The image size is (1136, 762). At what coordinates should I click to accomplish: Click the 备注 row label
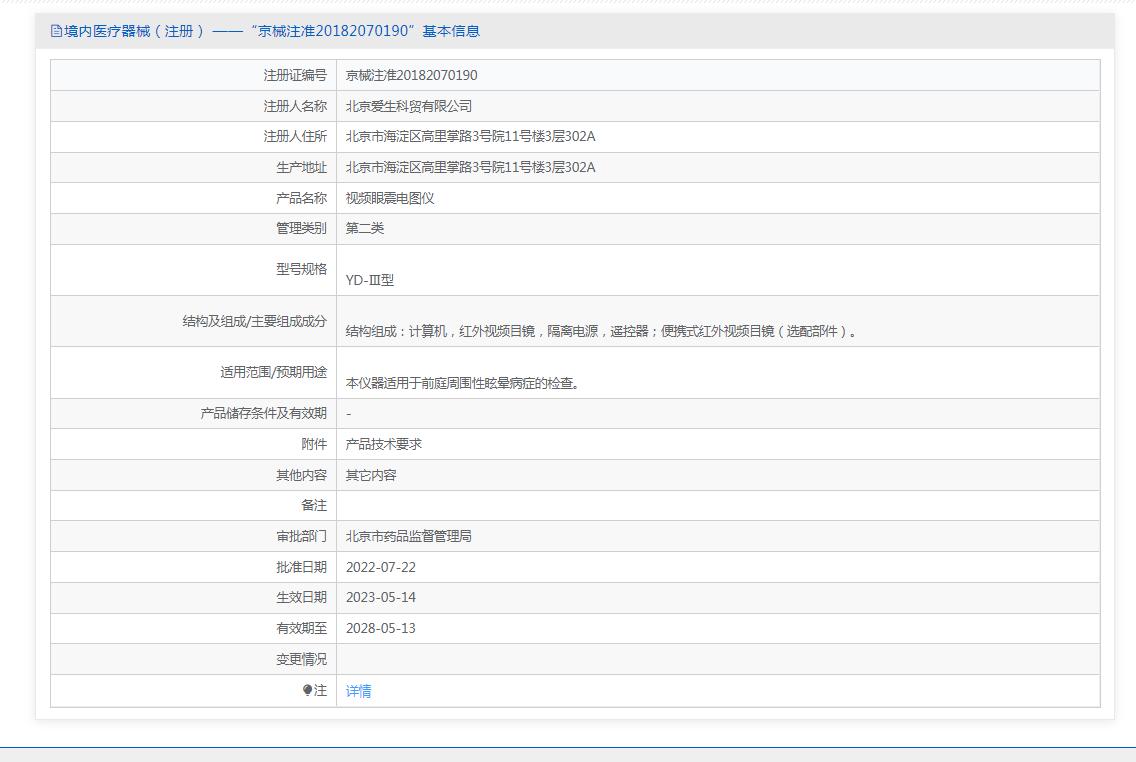coord(314,506)
